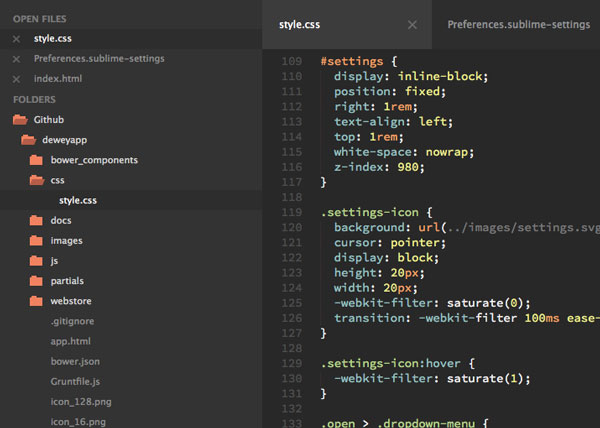Screen dimensions: 600x428
Task: Close the style.css editor tab
Action: tap(412, 25)
